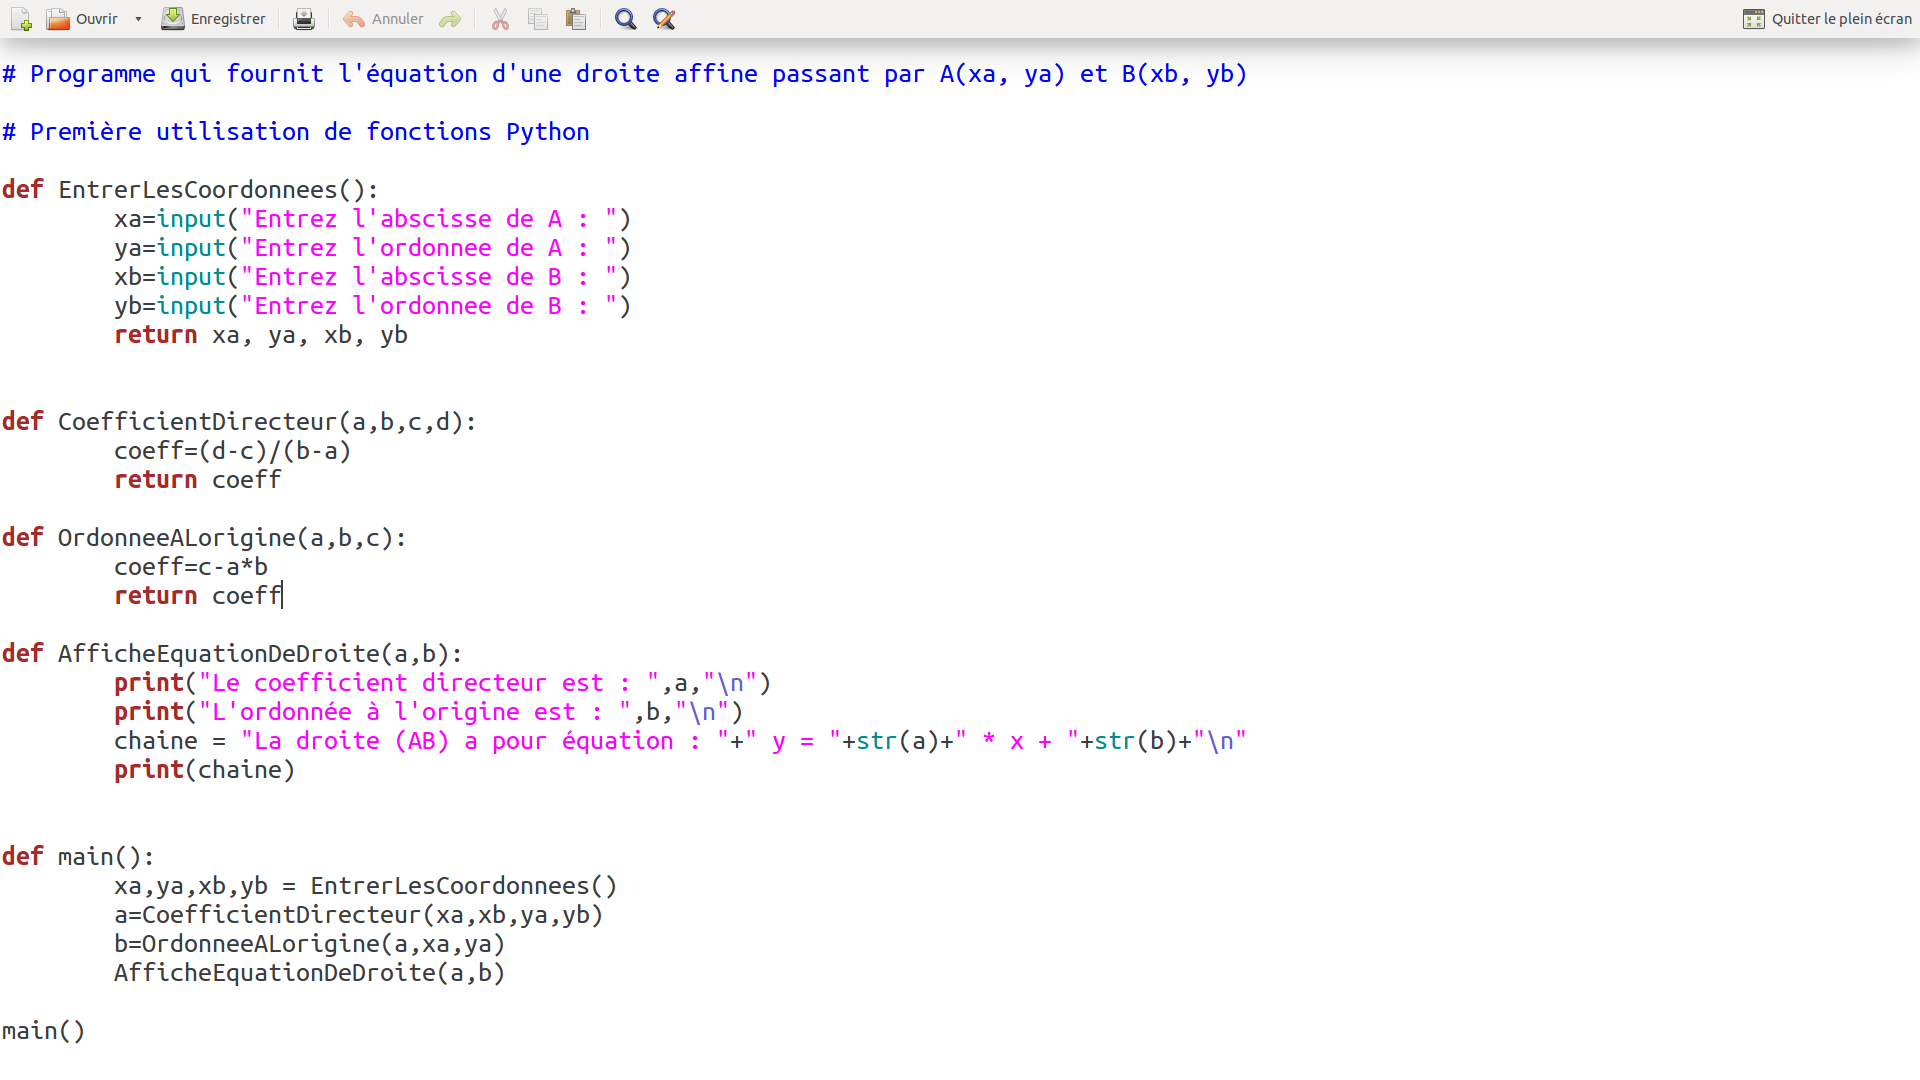Create a new document with toolbar icon
This screenshot has height=1080, width=1920.
click(21, 19)
